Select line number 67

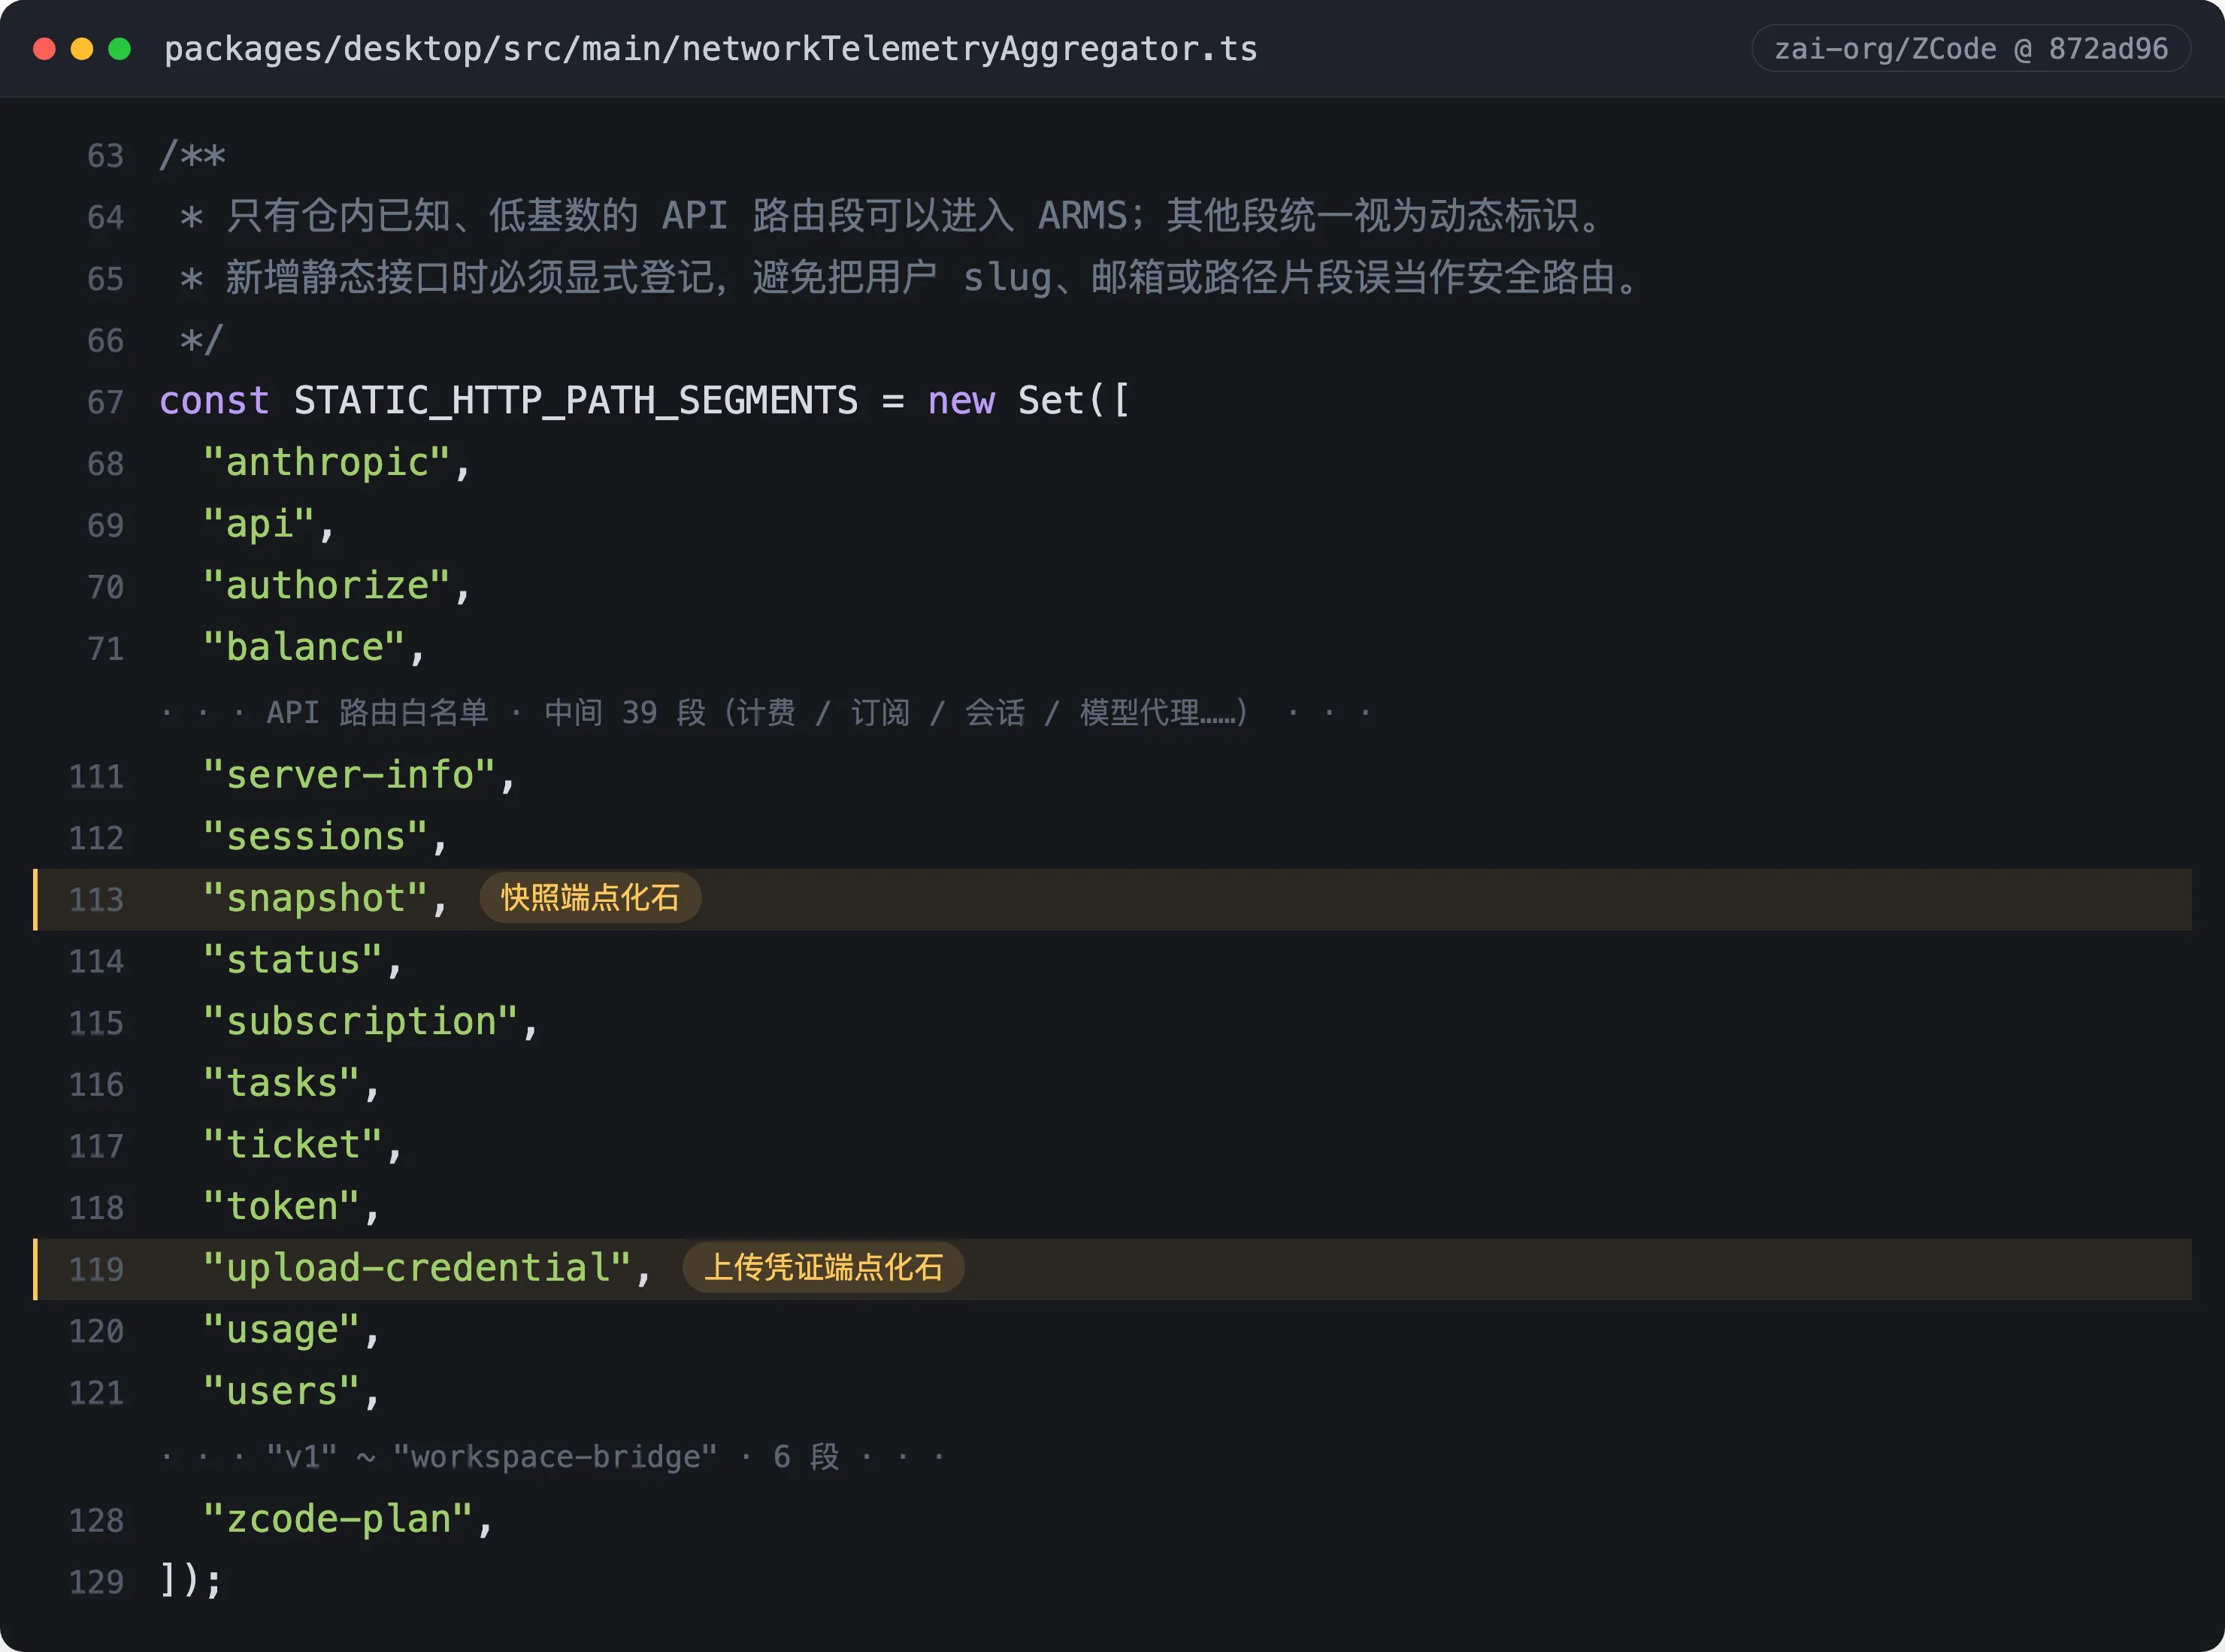coord(105,402)
